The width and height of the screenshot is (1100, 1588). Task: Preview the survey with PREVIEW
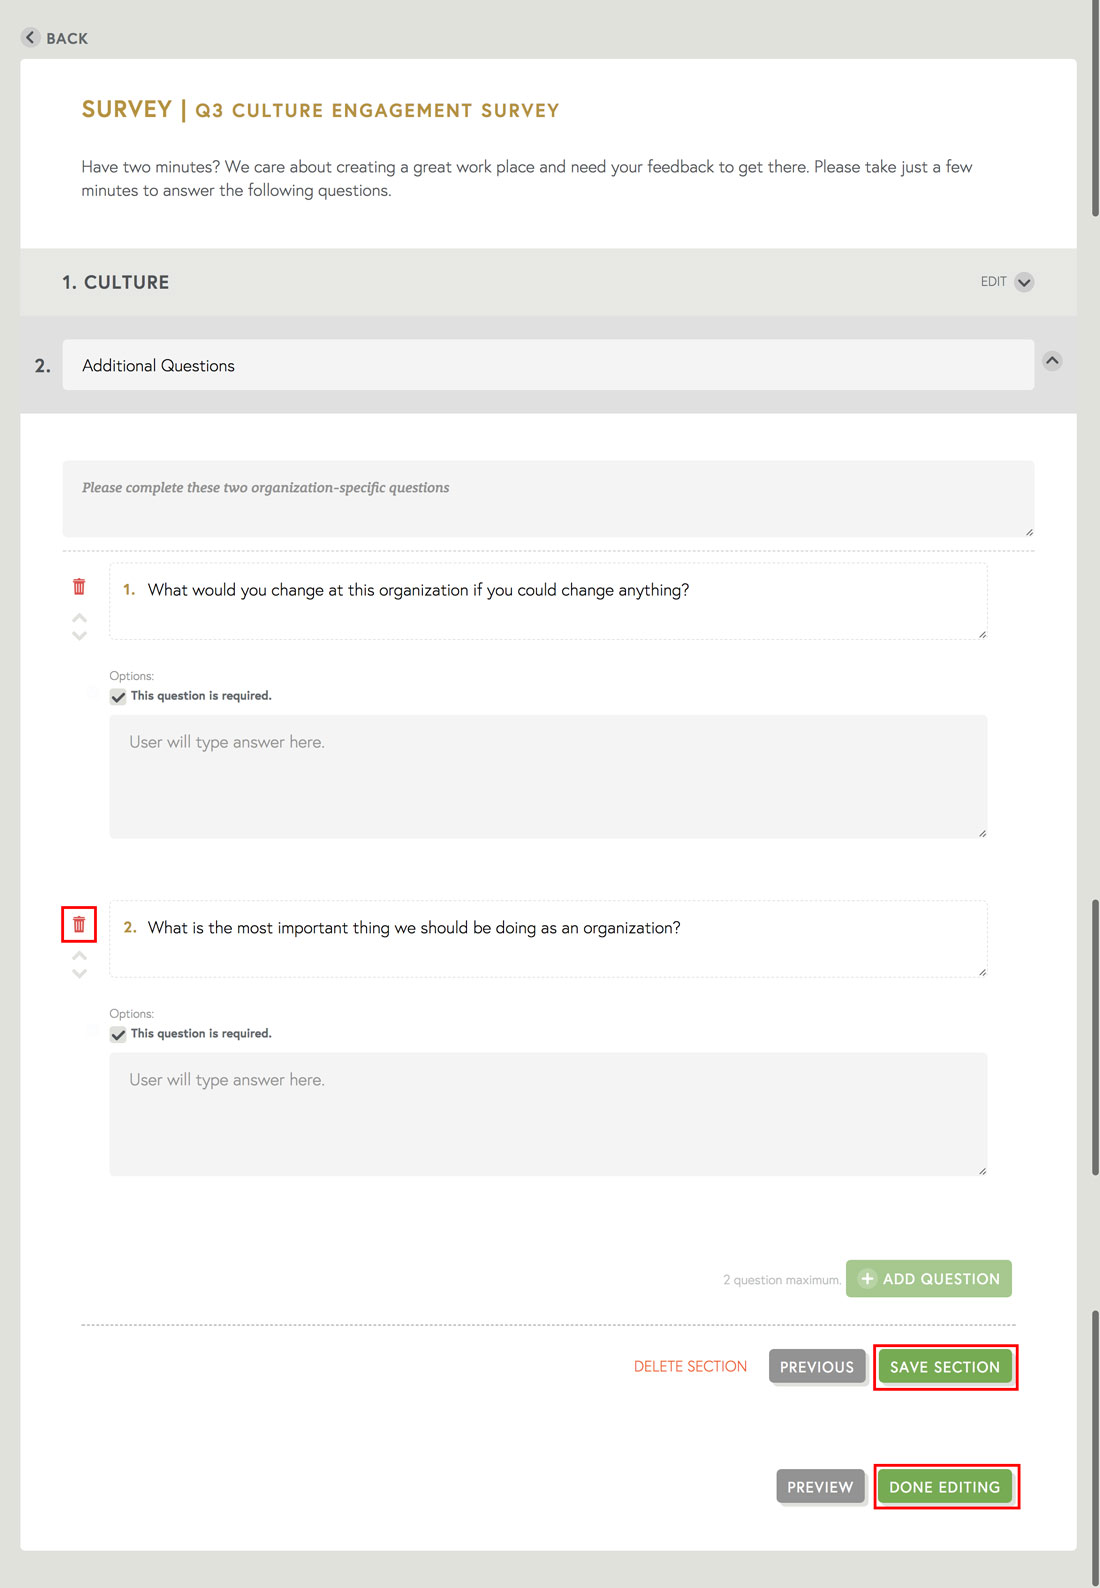pyautogui.click(x=819, y=1487)
